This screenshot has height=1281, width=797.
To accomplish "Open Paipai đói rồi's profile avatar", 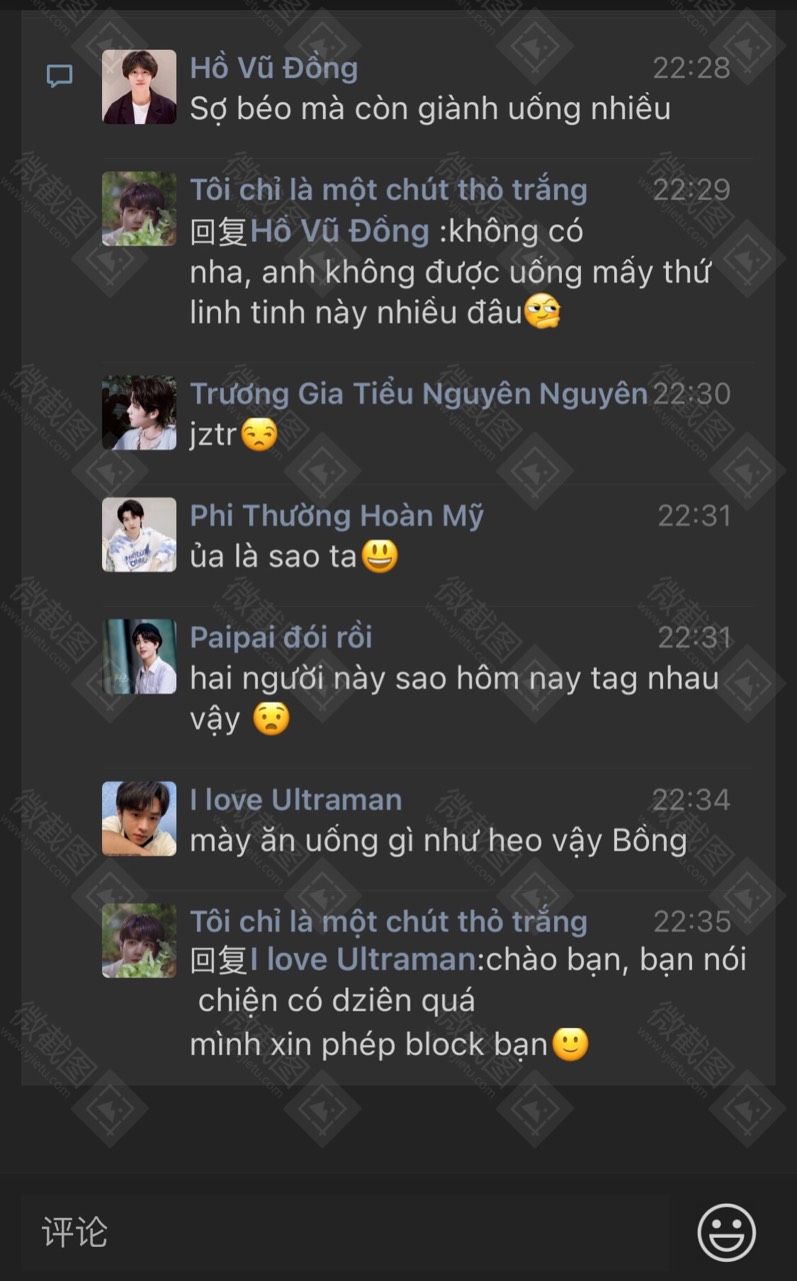I will pos(139,656).
